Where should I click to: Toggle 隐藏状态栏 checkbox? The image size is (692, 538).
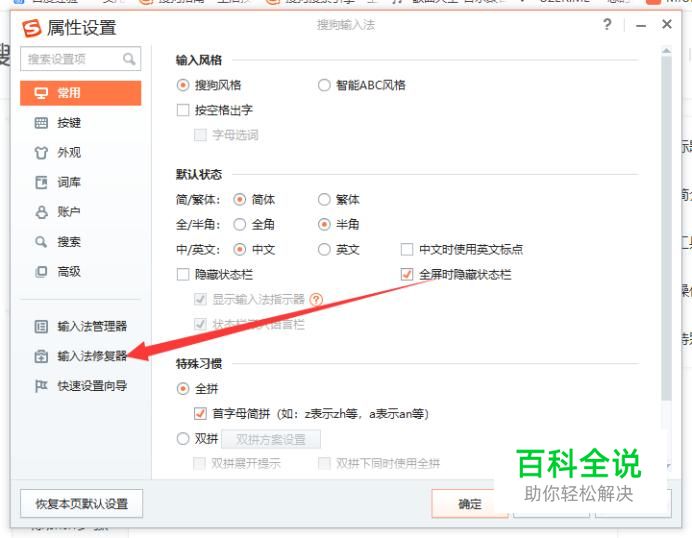click(183, 275)
